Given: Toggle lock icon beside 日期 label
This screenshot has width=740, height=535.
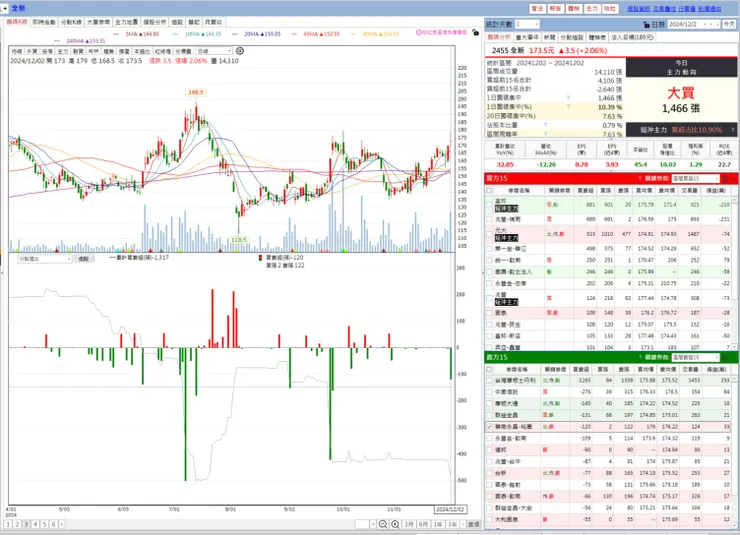Looking at the screenshot, I should click(646, 25).
